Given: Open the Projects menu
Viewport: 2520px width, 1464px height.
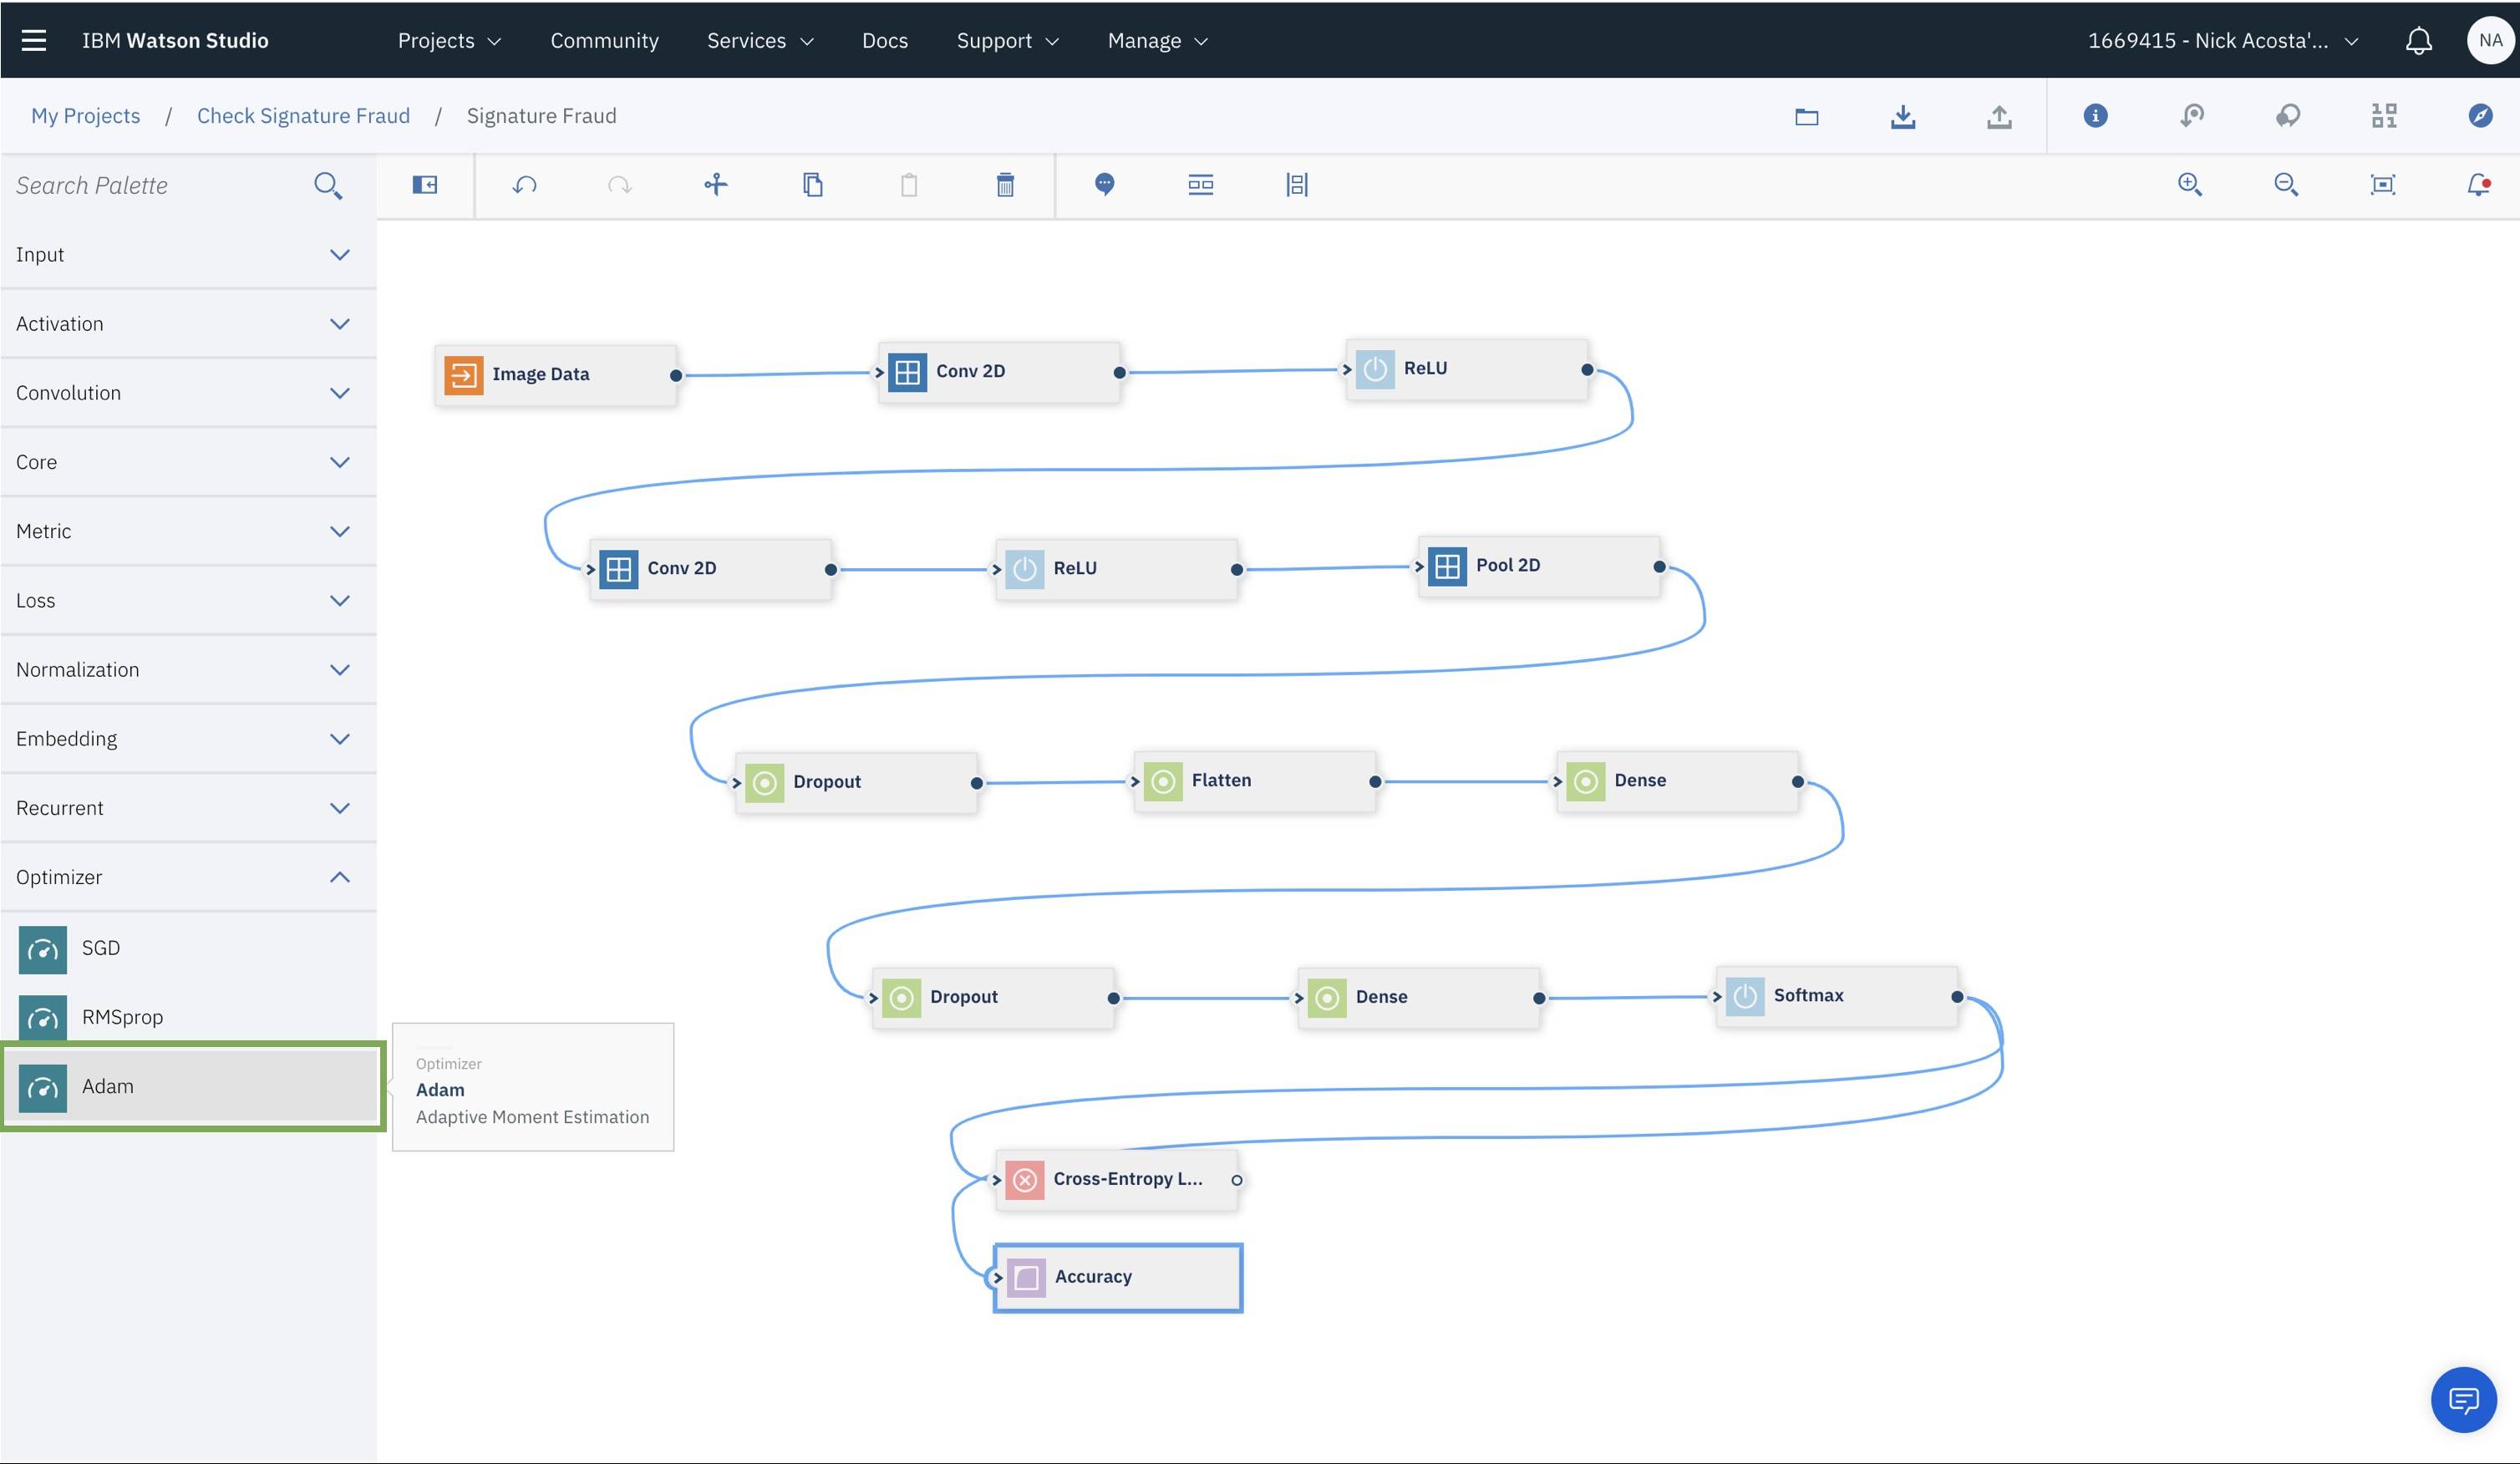Looking at the screenshot, I should point(449,40).
